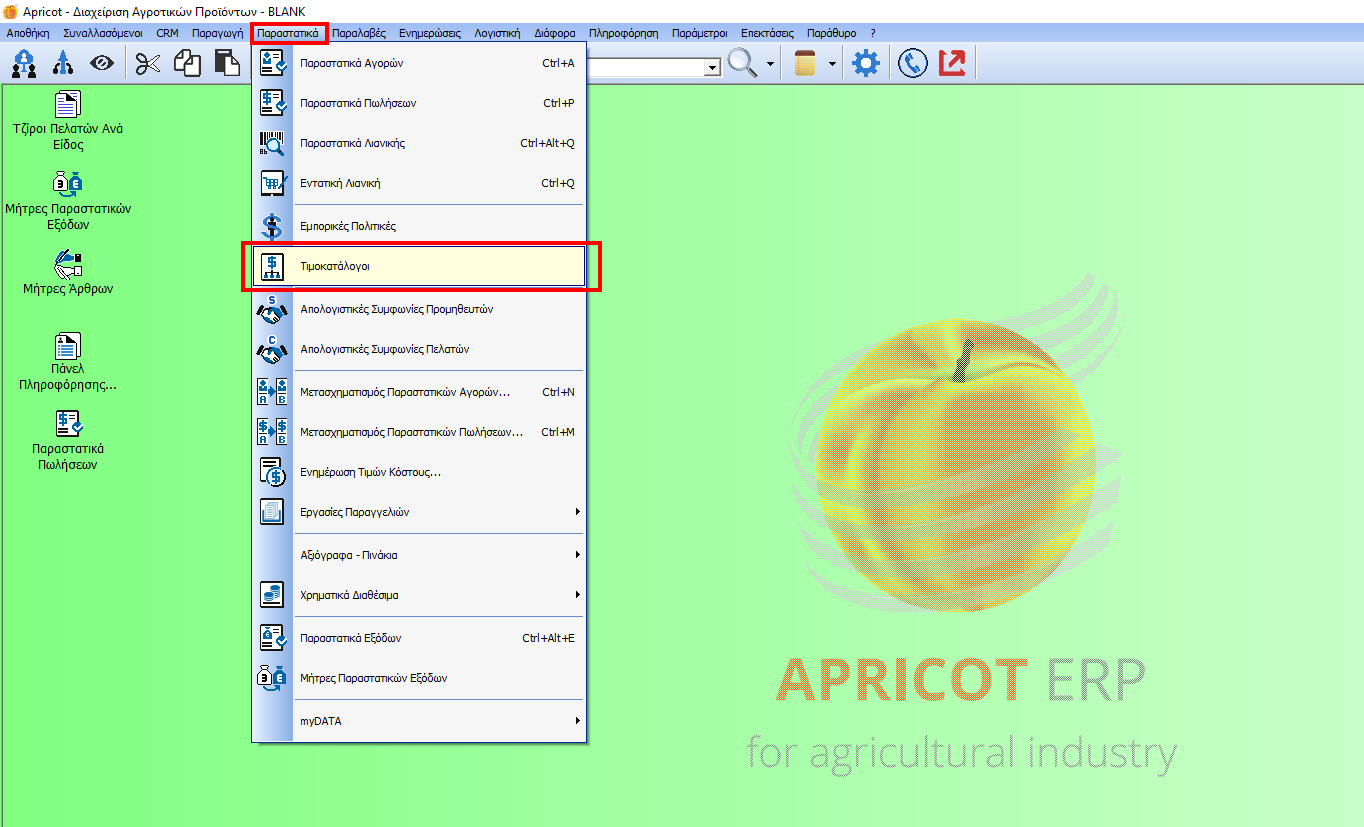Open Απολογιστικές Συμφωνίες Προμηθευτών handshake icon
Screen dimensions: 1364x827
(x=272, y=309)
